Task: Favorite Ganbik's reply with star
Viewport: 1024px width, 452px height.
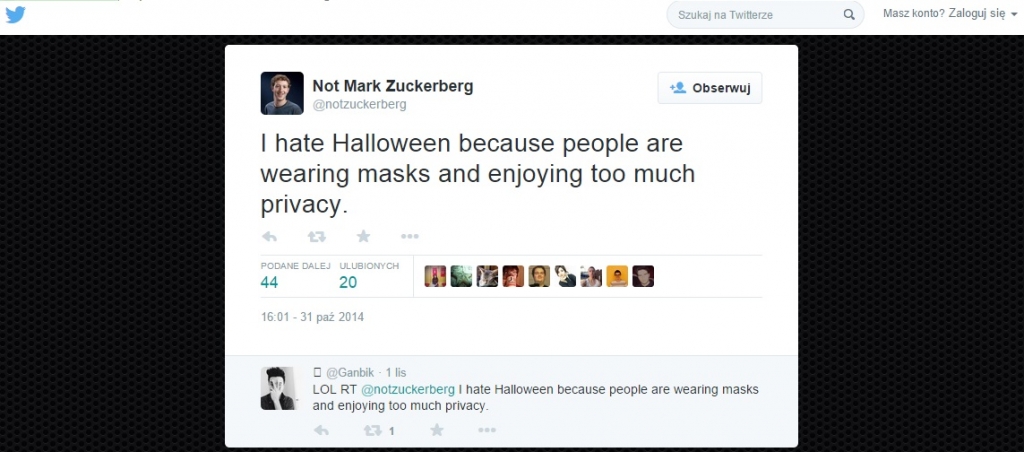Action: tap(437, 430)
